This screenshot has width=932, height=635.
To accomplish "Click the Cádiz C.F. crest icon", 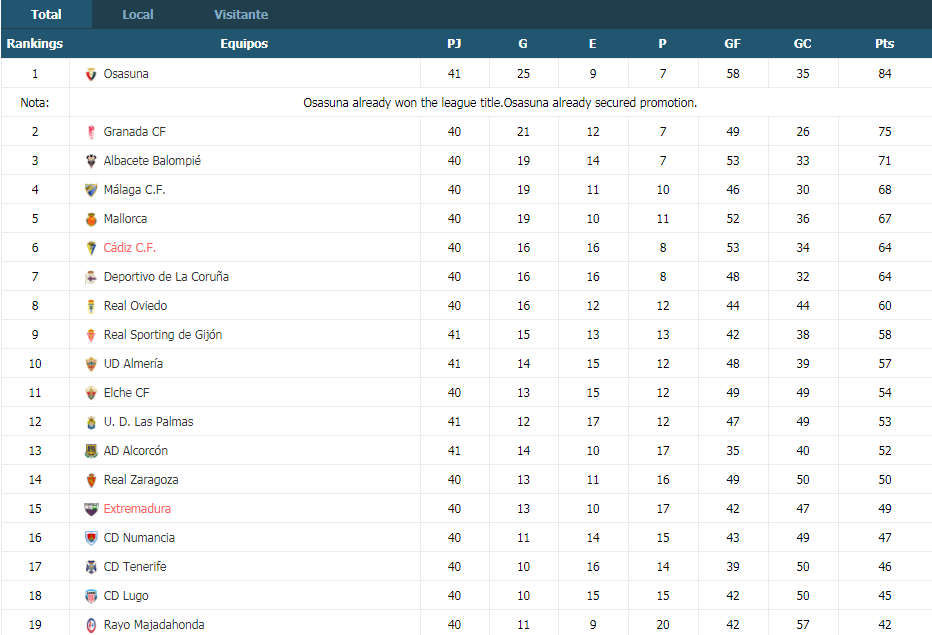I will pos(91,248).
